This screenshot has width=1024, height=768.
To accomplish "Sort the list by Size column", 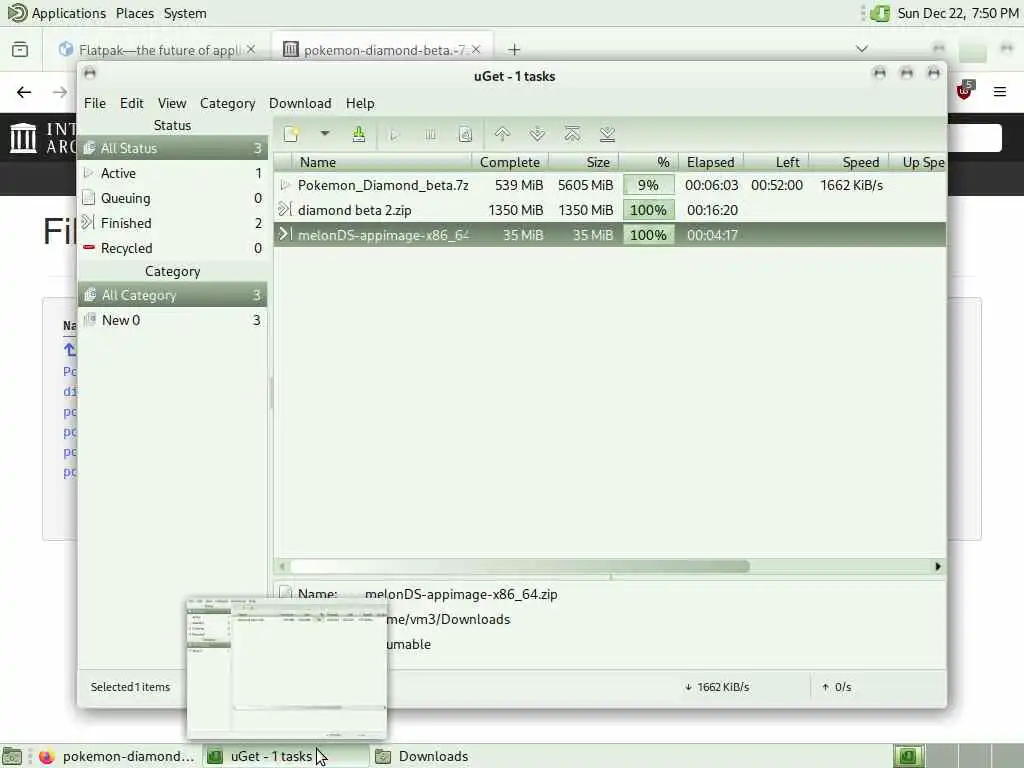I will 584,162.
